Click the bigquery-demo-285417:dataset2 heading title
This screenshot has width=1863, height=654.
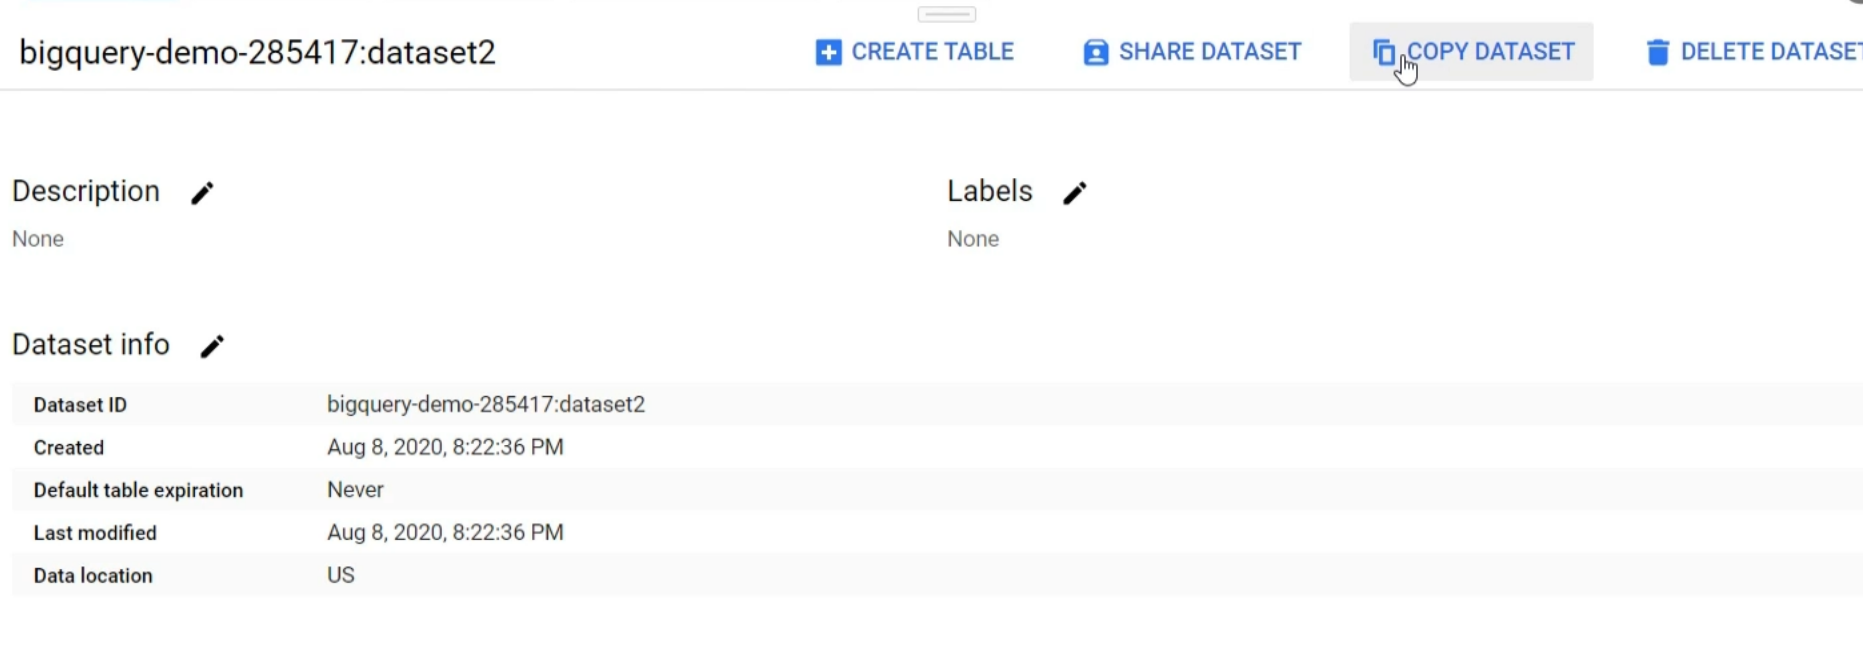tap(258, 52)
